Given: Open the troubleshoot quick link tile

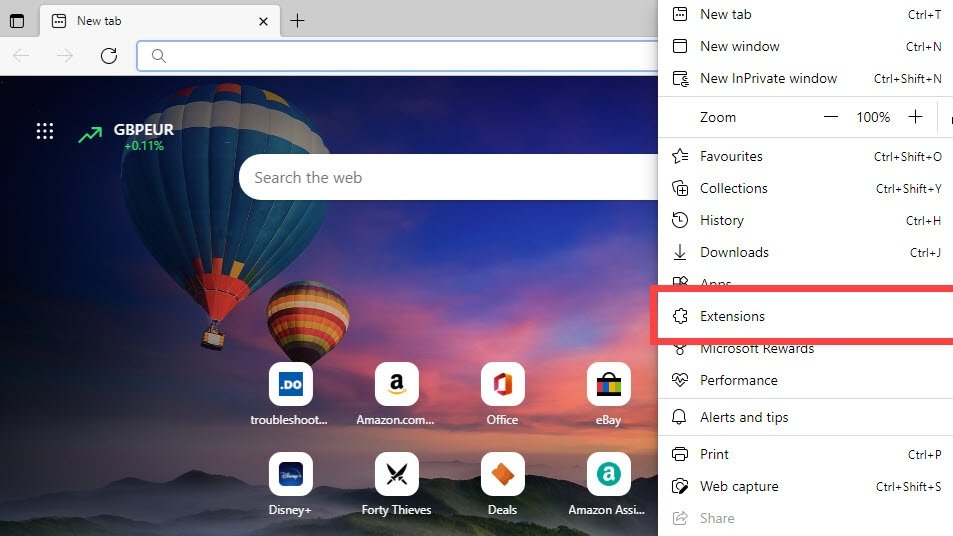Looking at the screenshot, I should tap(290, 394).
